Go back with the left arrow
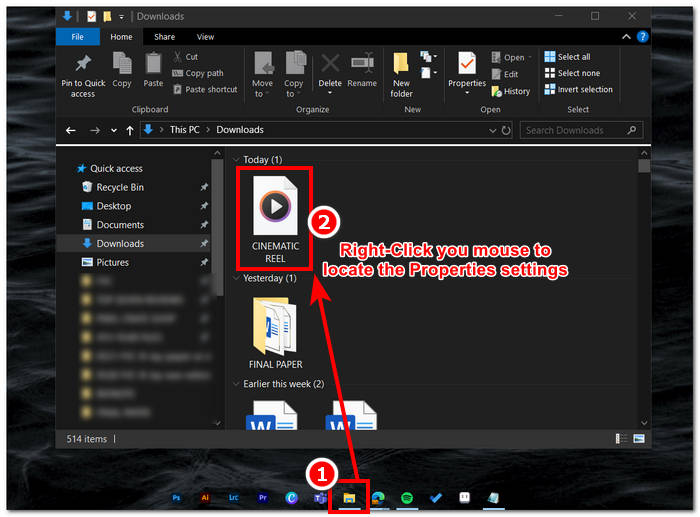The width and height of the screenshot is (700, 517). coord(71,130)
